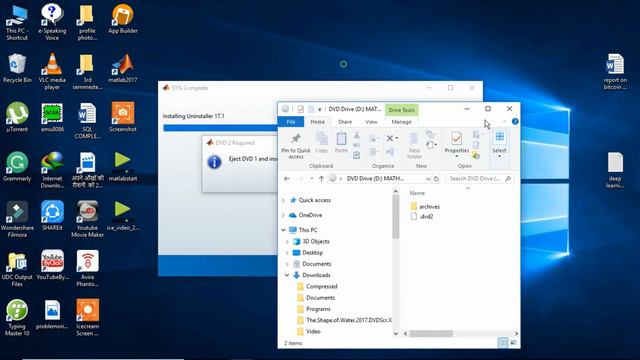The image size is (640, 360).
Task: Open the File tab in Explorer
Action: (x=291, y=122)
